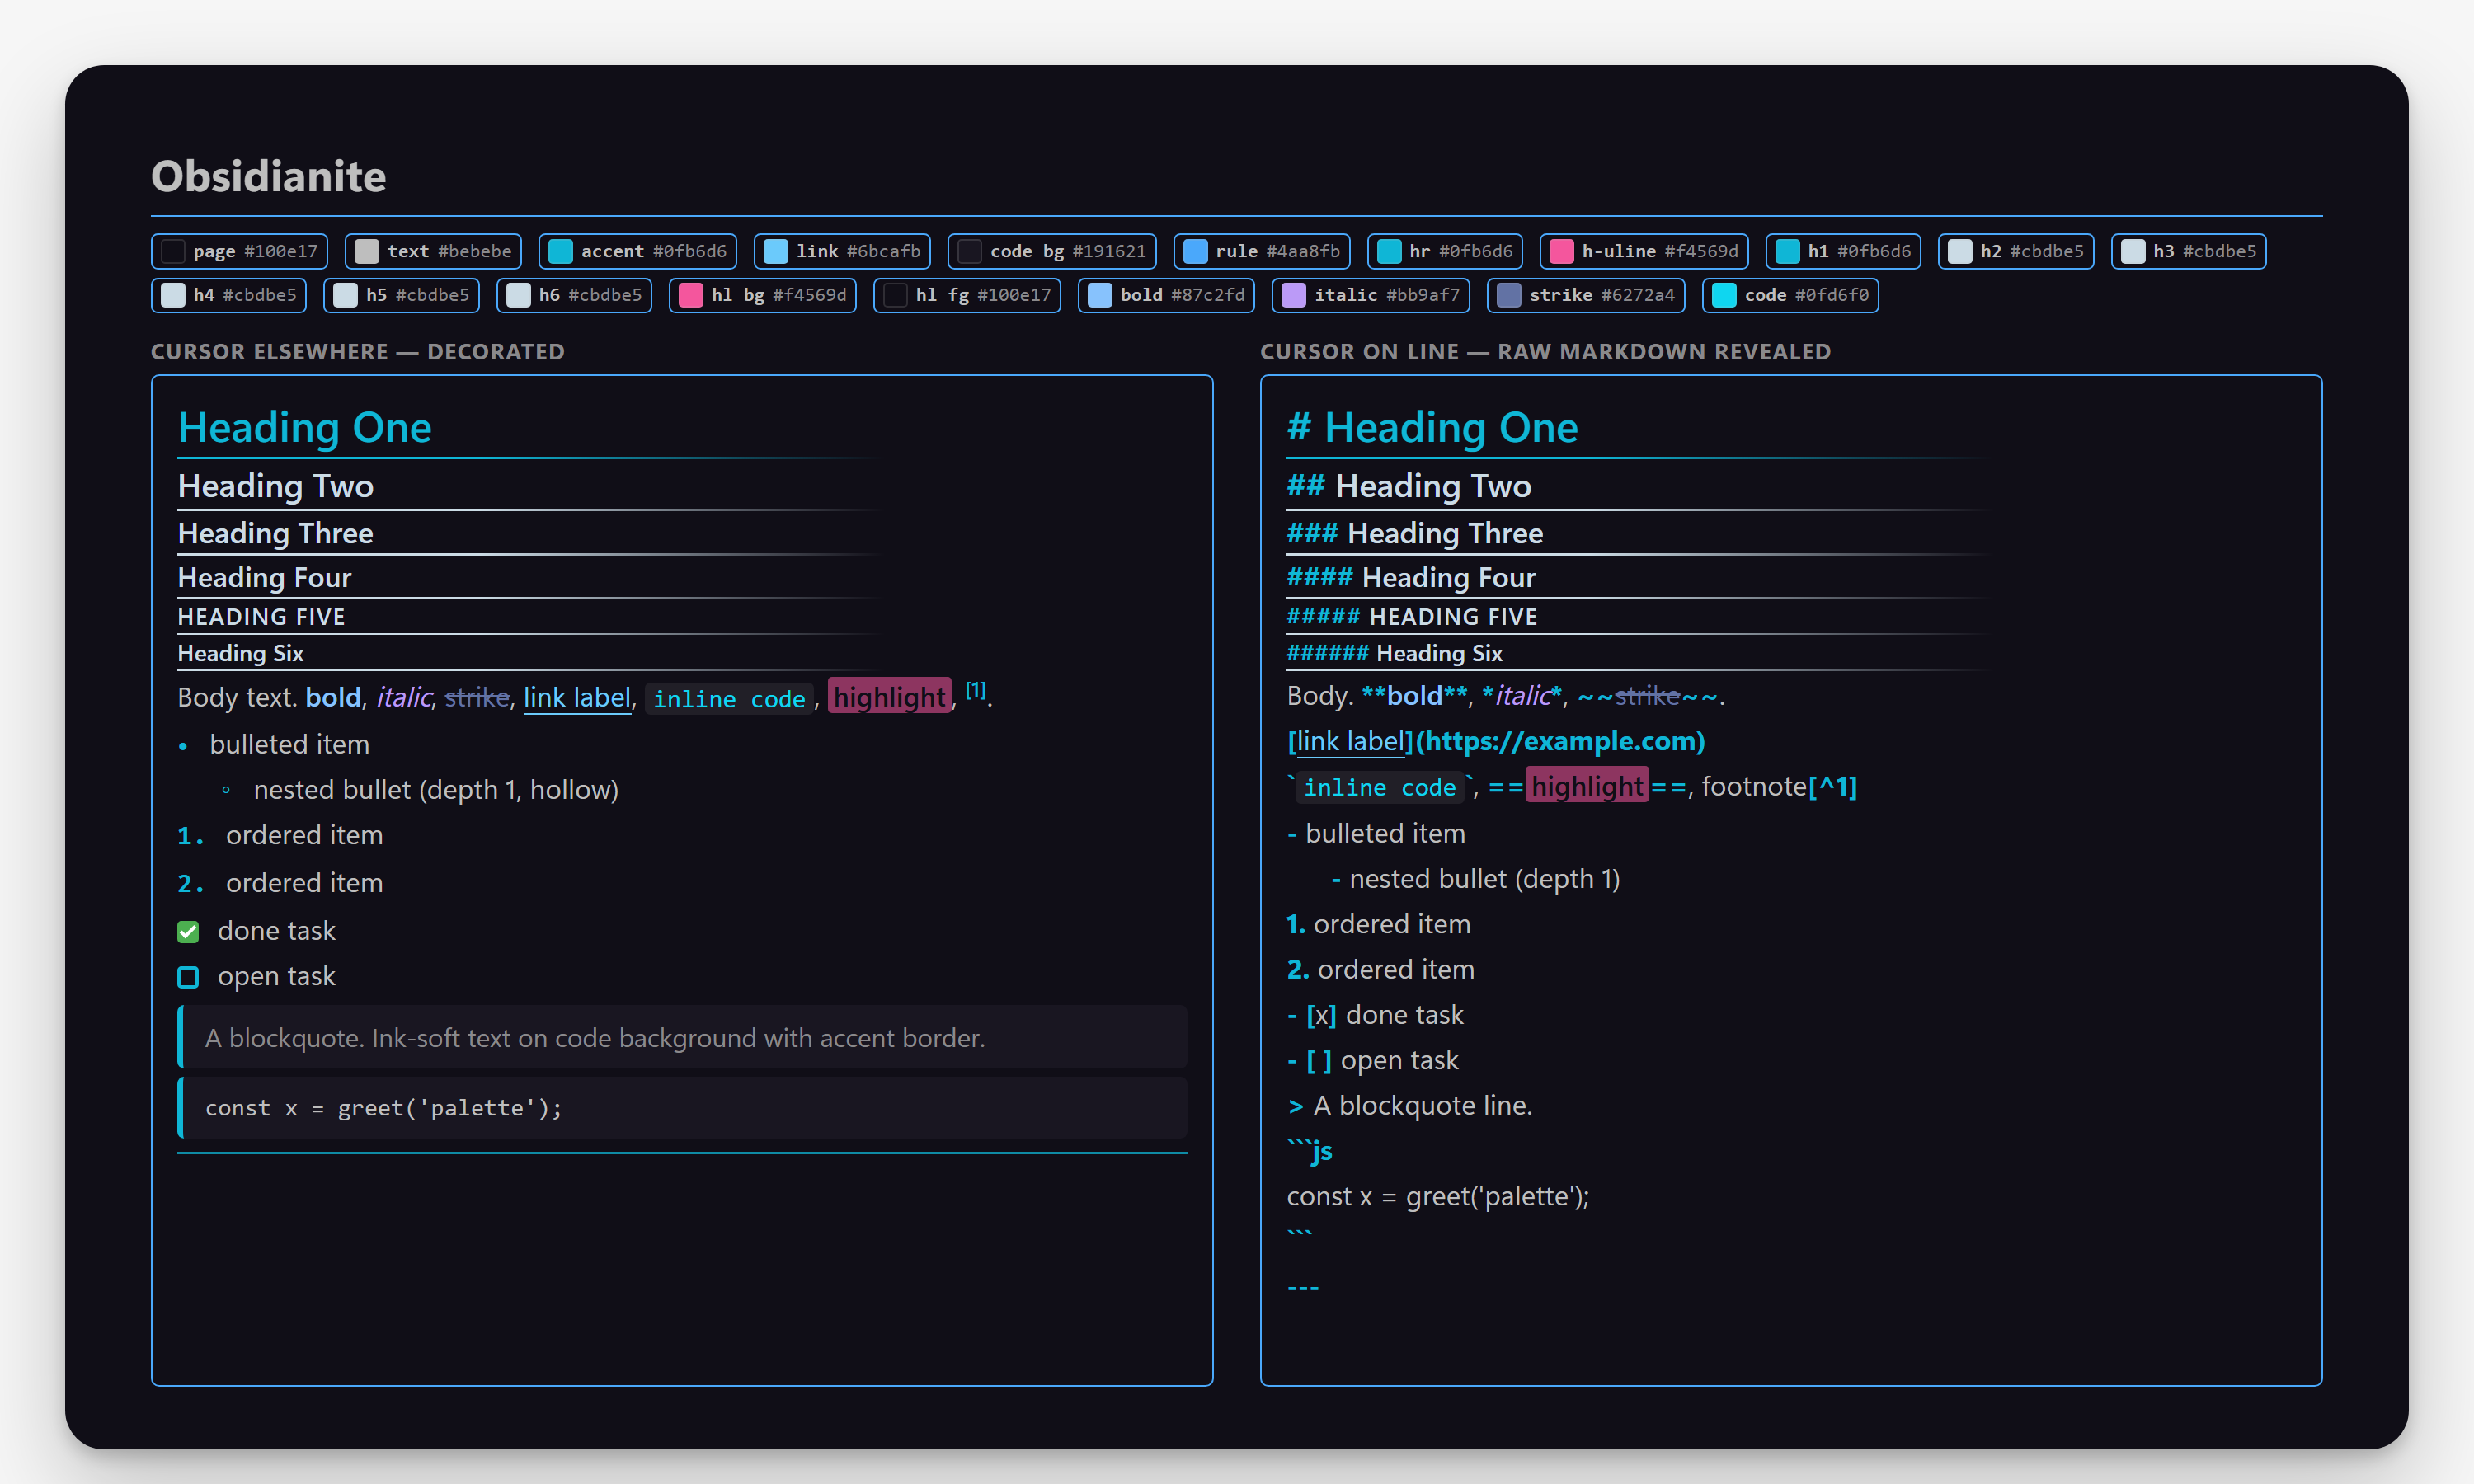This screenshot has height=1484, width=2474.
Task: Click the **bold** raw markdown text
Action: (1414, 696)
